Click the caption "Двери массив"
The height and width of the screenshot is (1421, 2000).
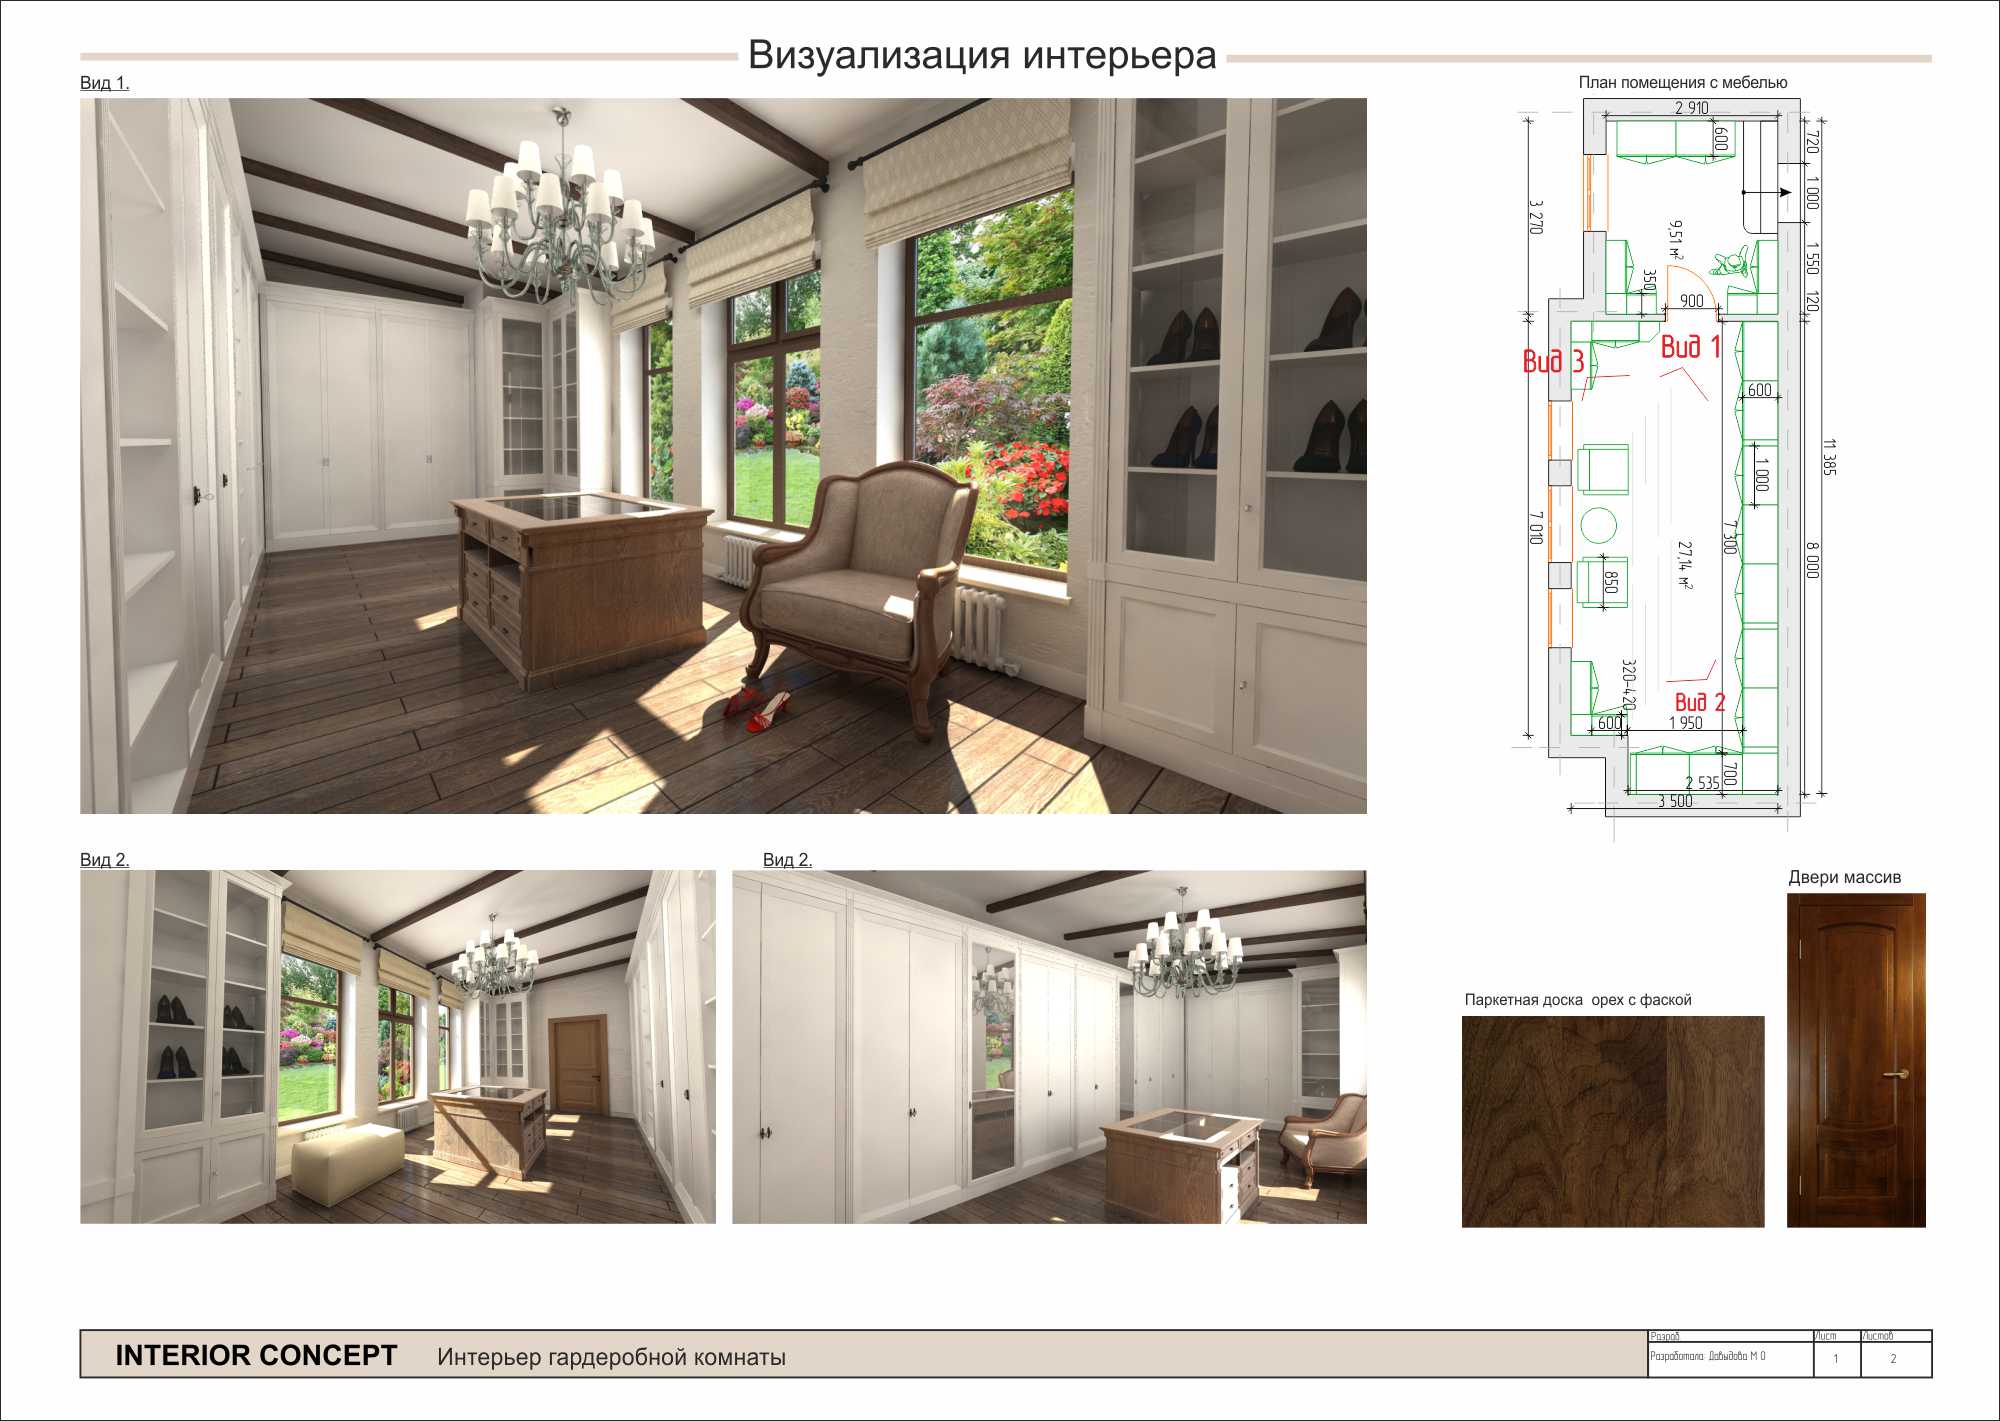pyautogui.click(x=1845, y=878)
